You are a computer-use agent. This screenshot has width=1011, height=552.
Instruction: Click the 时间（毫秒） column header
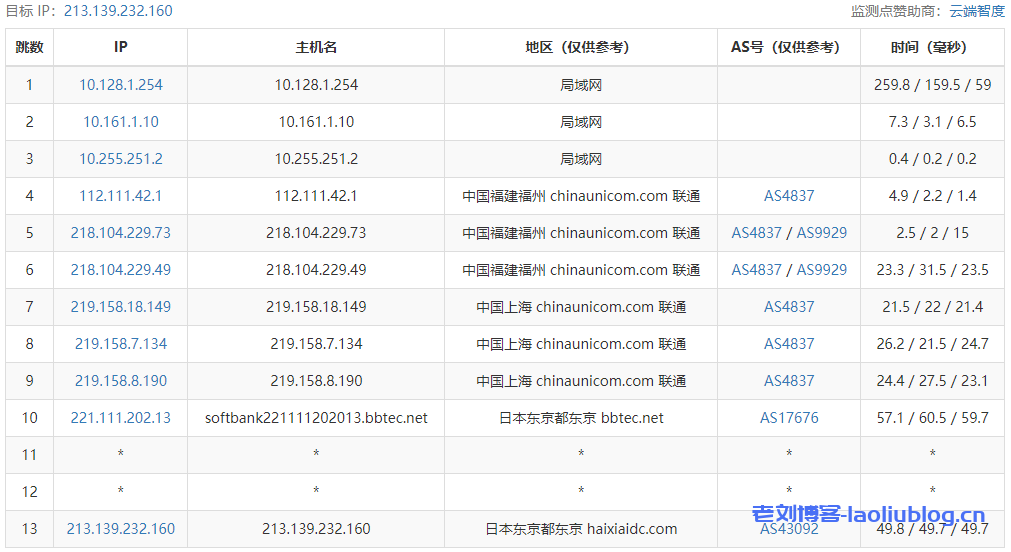[x=932, y=47]
